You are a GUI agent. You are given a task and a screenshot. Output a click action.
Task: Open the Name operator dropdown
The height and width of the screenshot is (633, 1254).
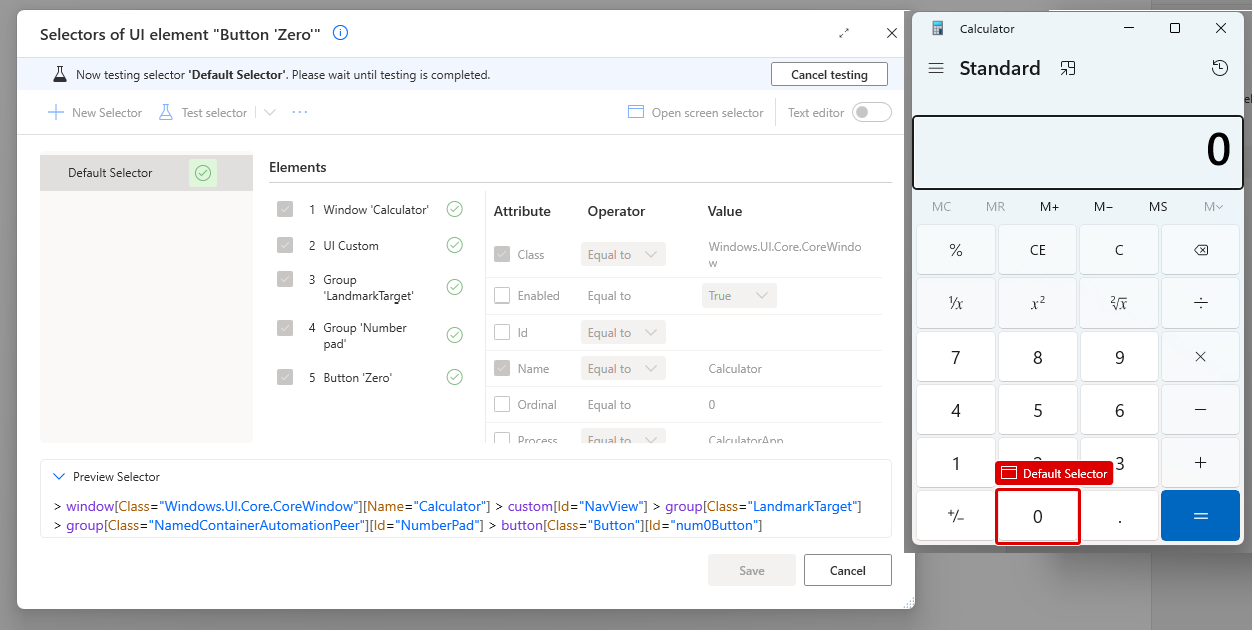point(623,368)
